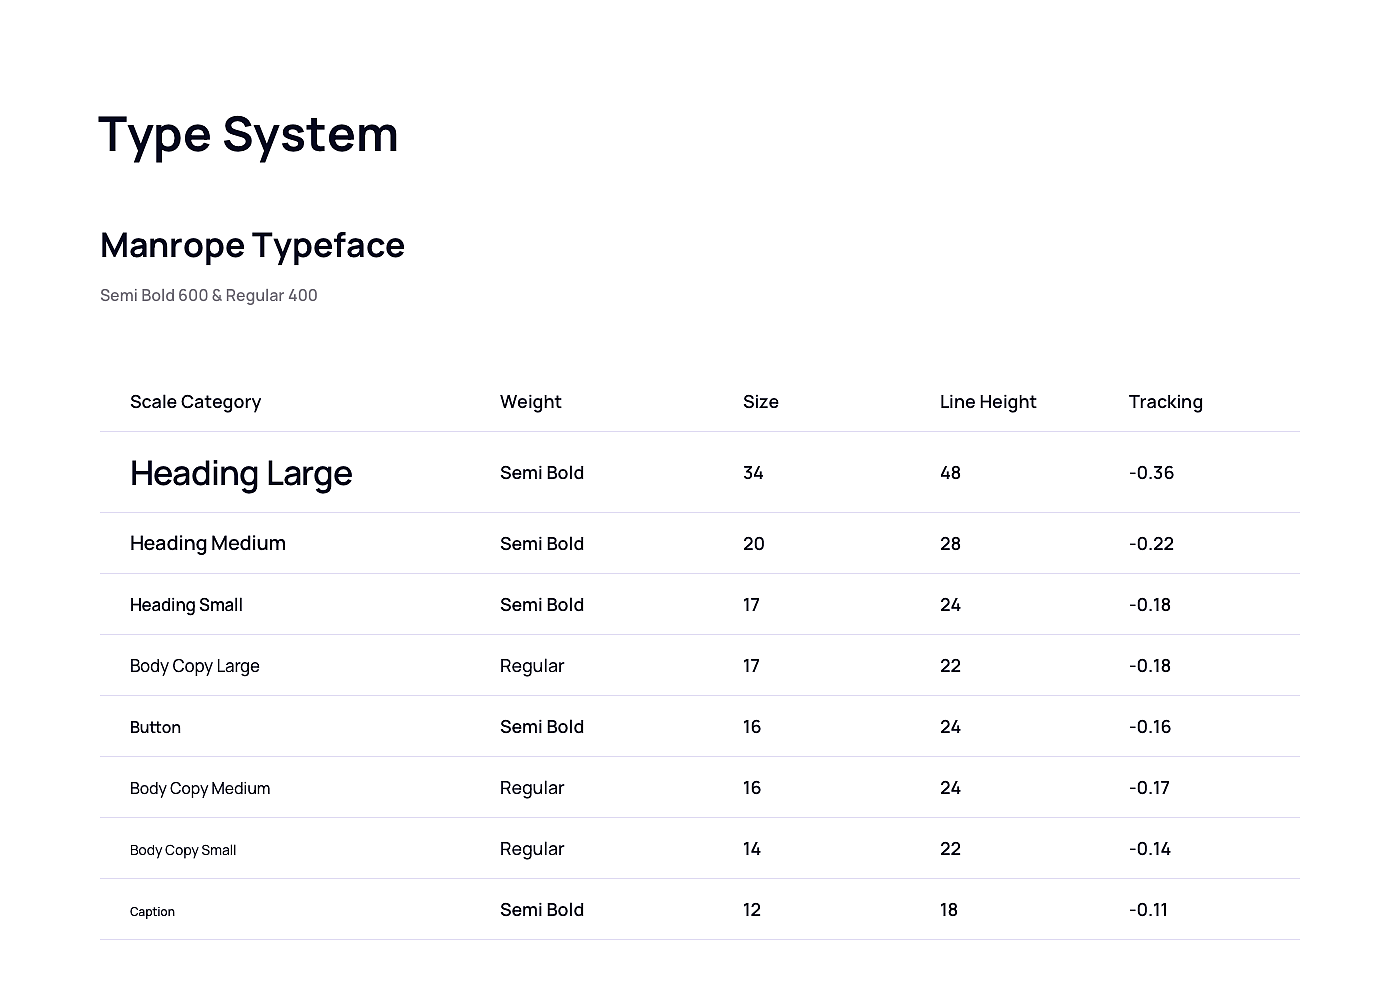
Task: Click the Semi Bold 600 & Regular 400 subtitle
Action: (x=209, y=295)
